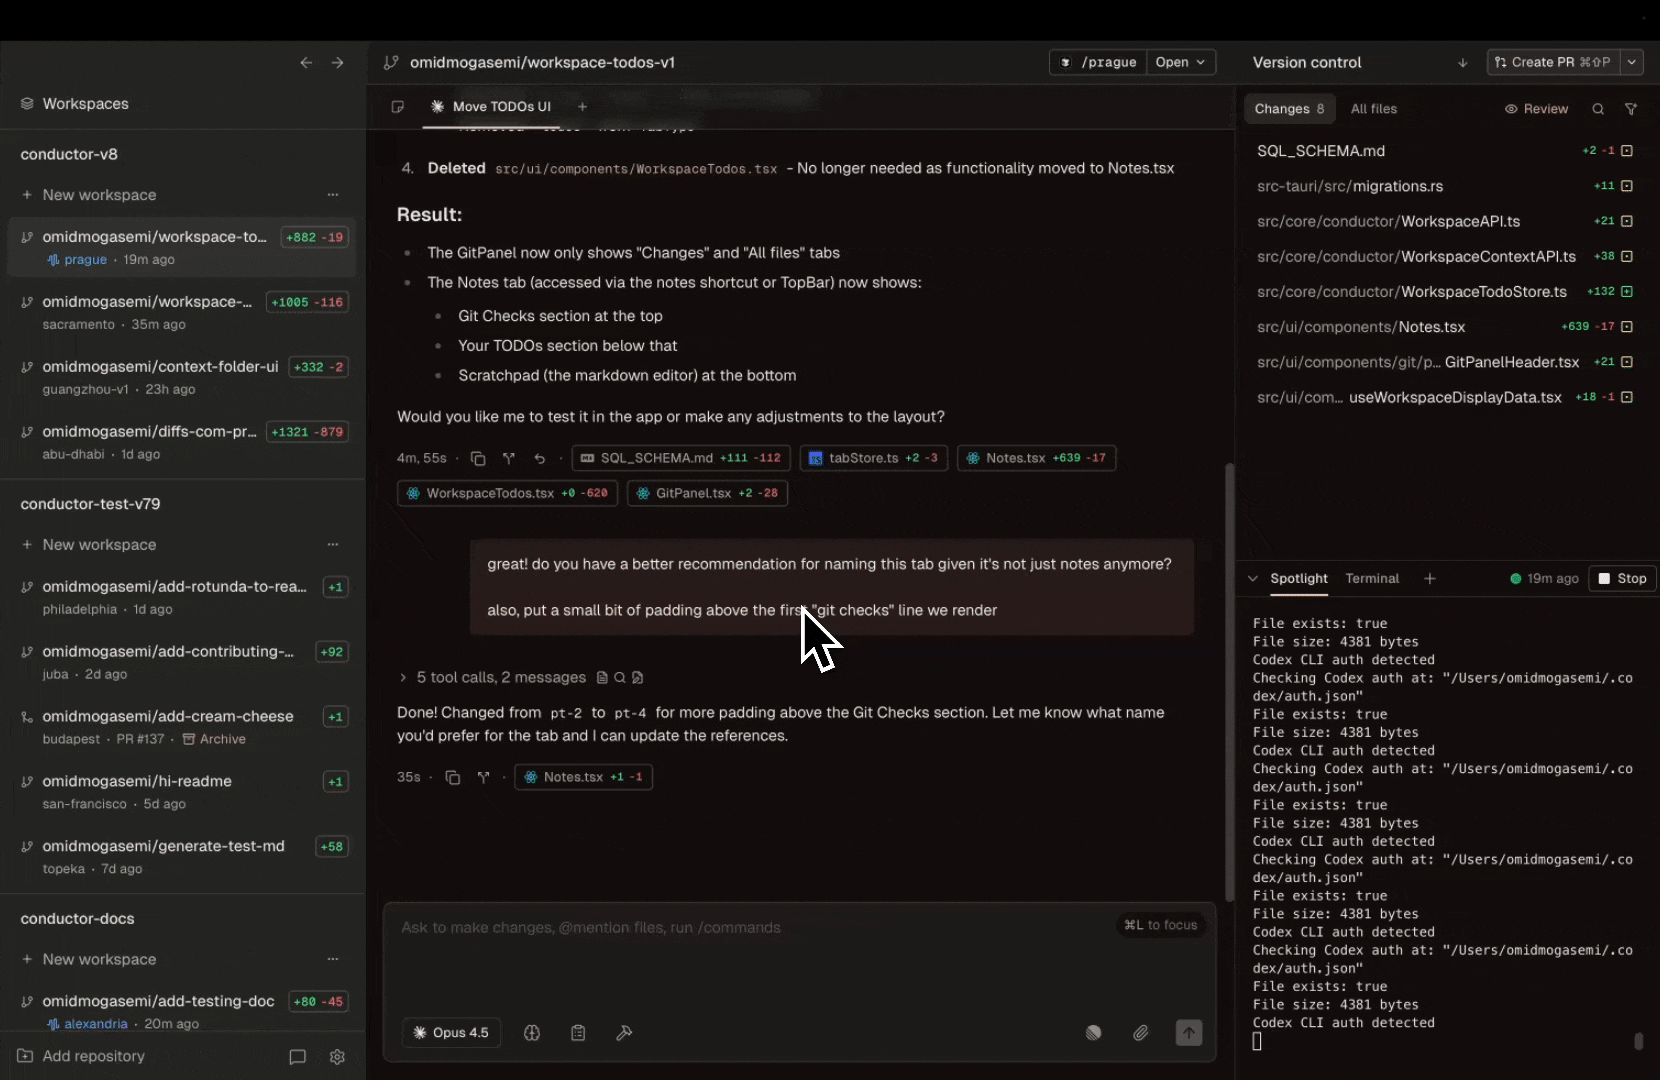Click the copy icon next to 4m, 55s
The width and height of the screenshot is (1660, 1080).
point(478,458)
